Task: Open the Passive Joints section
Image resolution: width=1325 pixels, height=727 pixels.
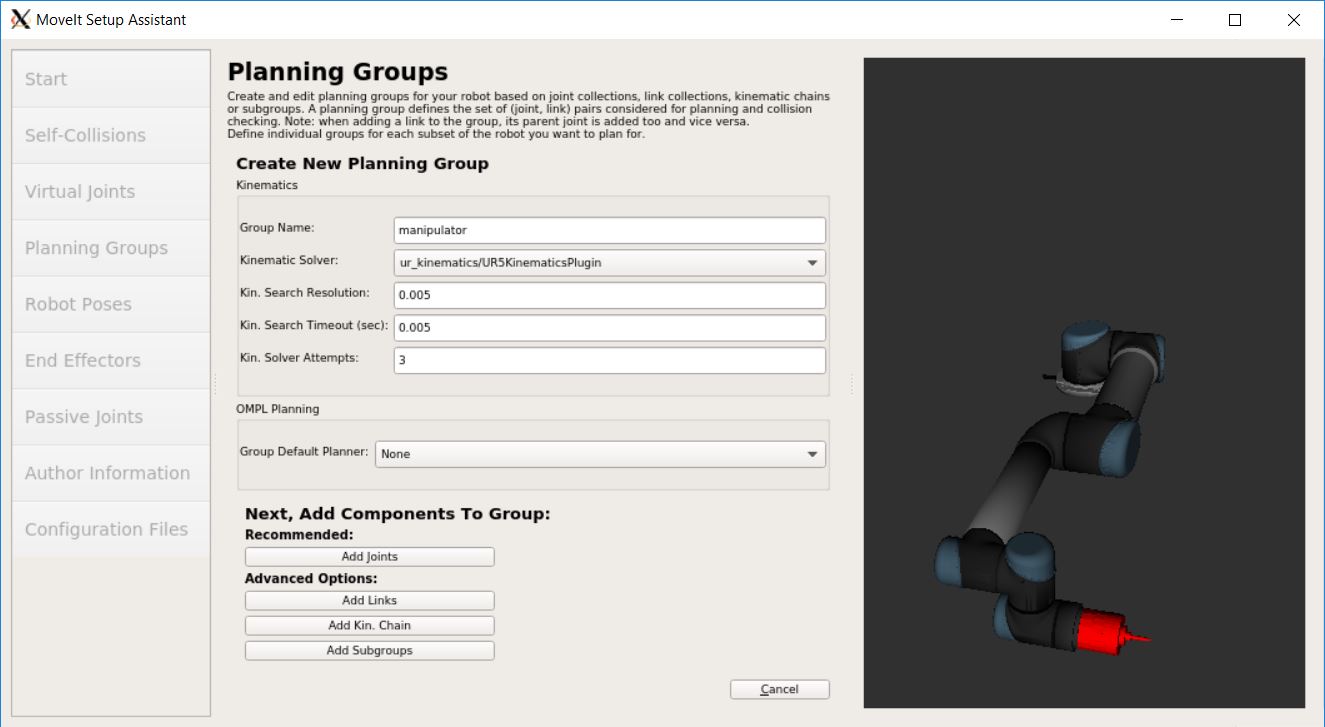Action: click(110, 416)
